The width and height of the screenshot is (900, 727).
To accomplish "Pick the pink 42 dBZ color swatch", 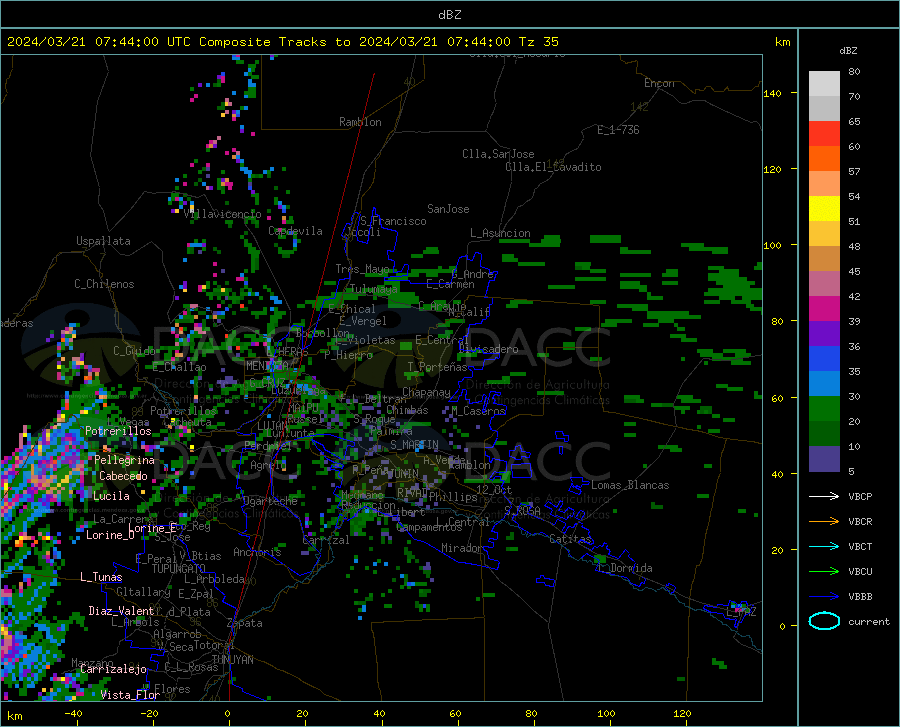I will point(824,284).
